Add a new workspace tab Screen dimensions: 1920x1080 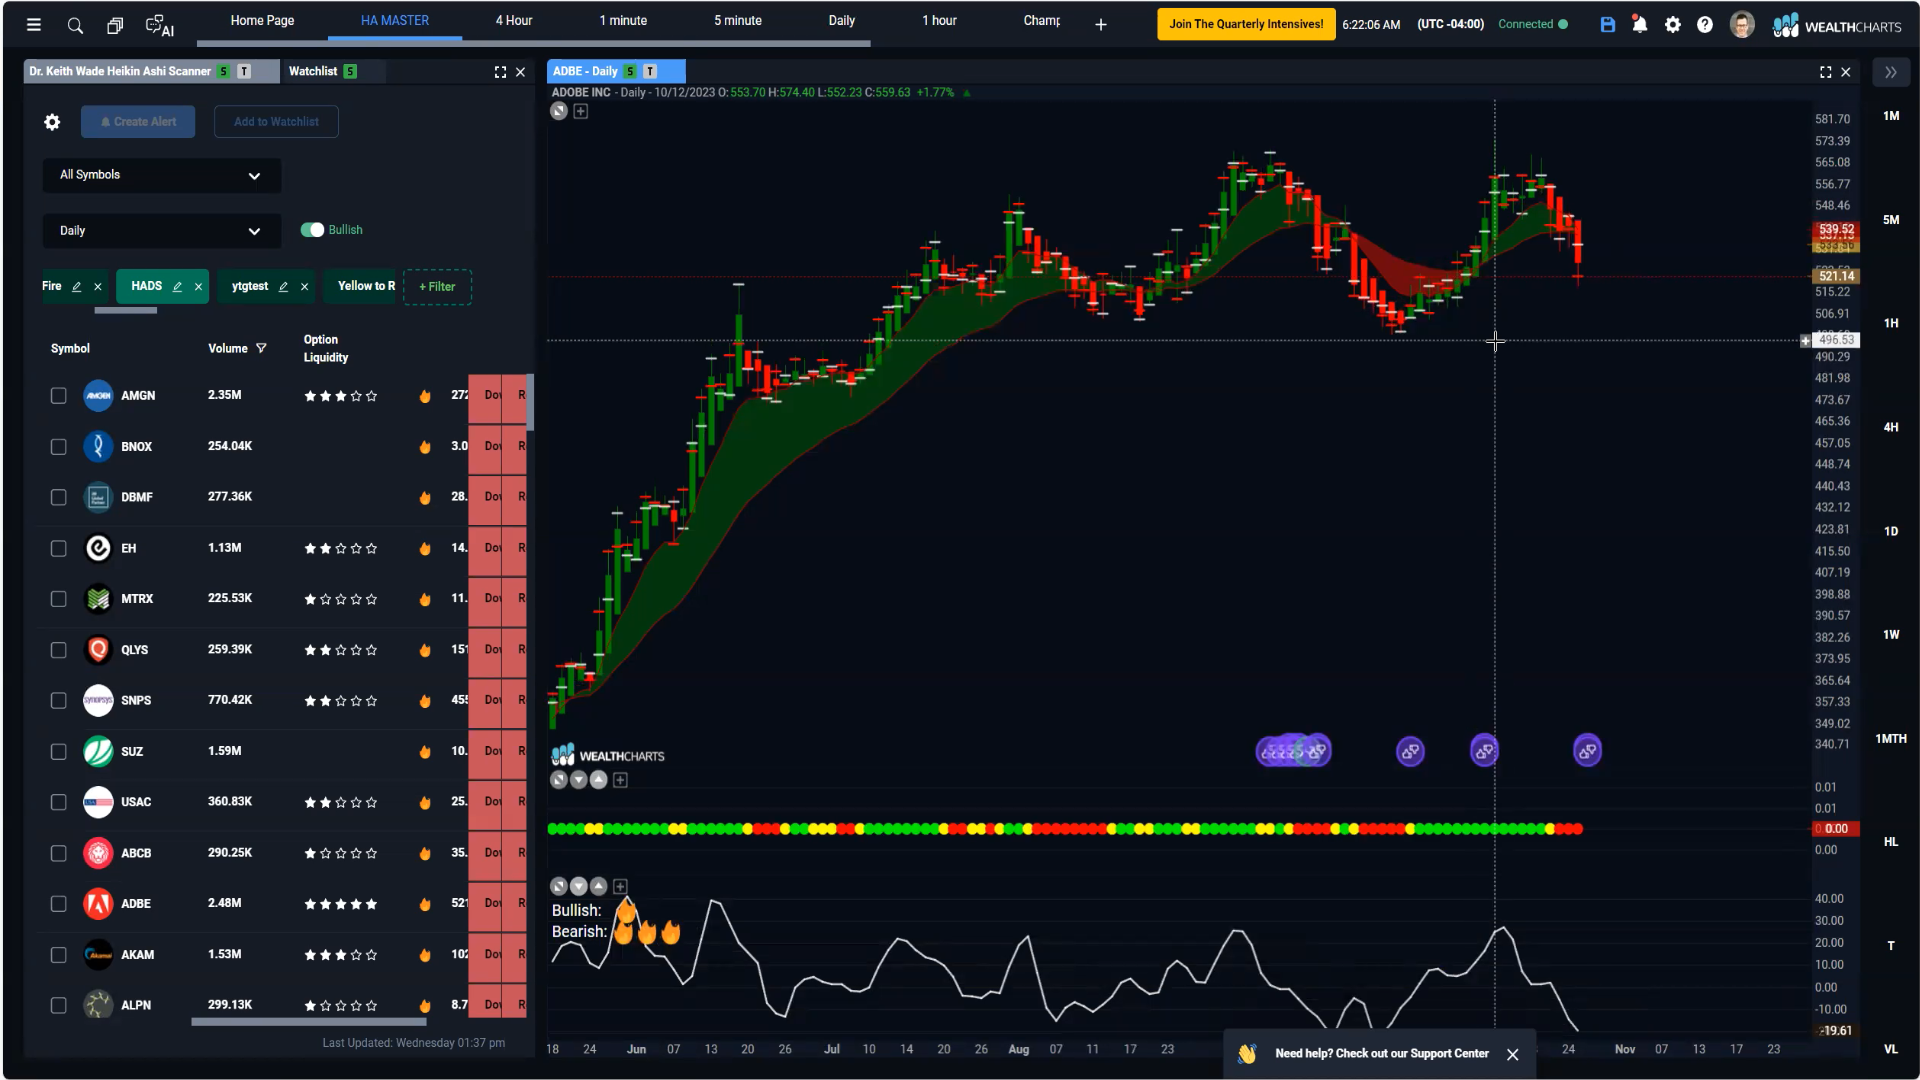[1101, 24]
